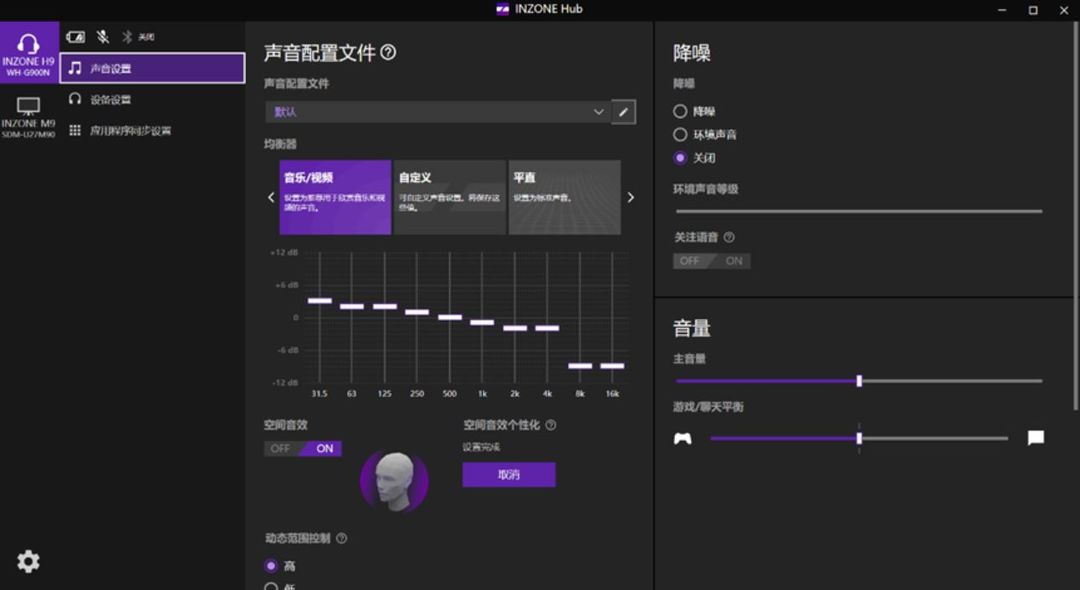Open help icon next to 动态范围控制

[x=342, y=538]
